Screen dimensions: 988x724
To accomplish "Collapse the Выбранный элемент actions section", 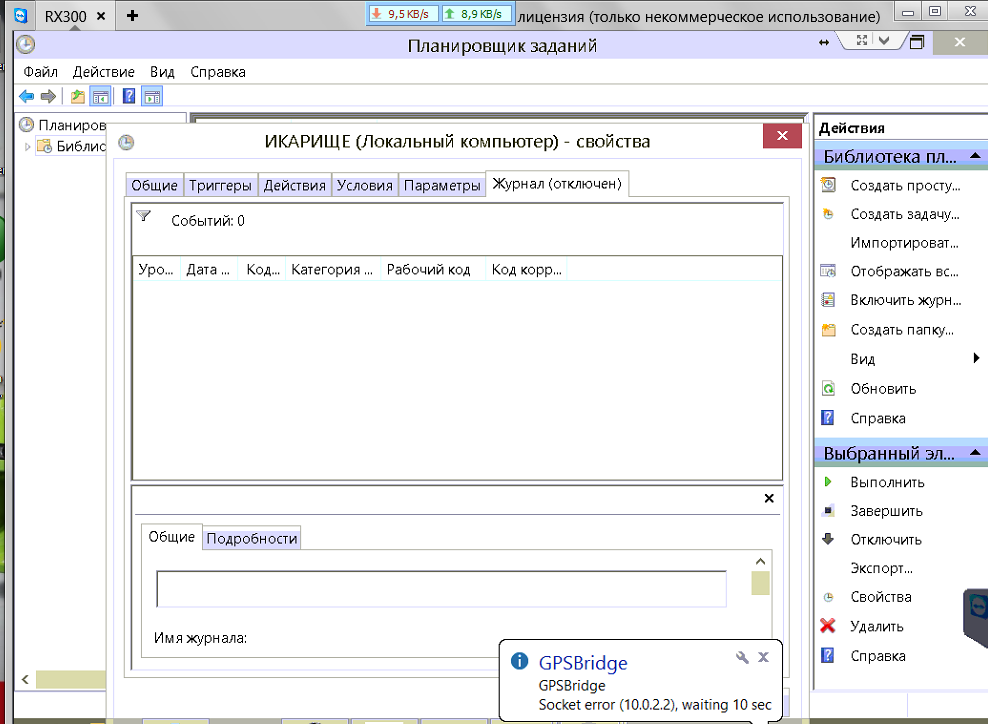I will pyautogui.click(x=975, y=453).
